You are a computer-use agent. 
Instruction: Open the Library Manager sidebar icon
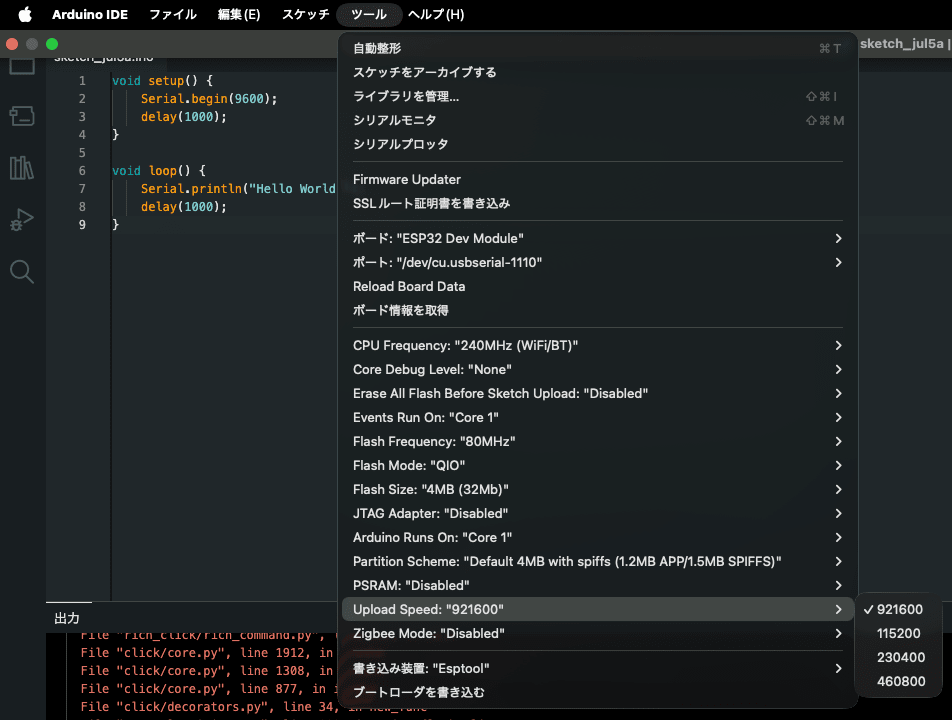click(22, 168)
